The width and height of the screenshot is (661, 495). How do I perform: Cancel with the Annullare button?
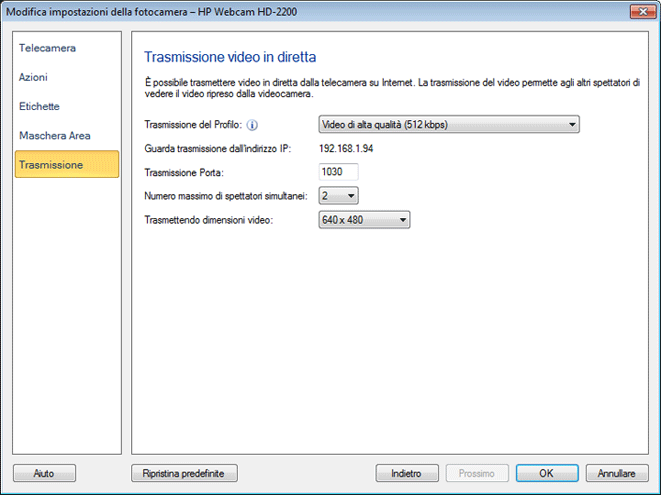(x=617, y=473)
